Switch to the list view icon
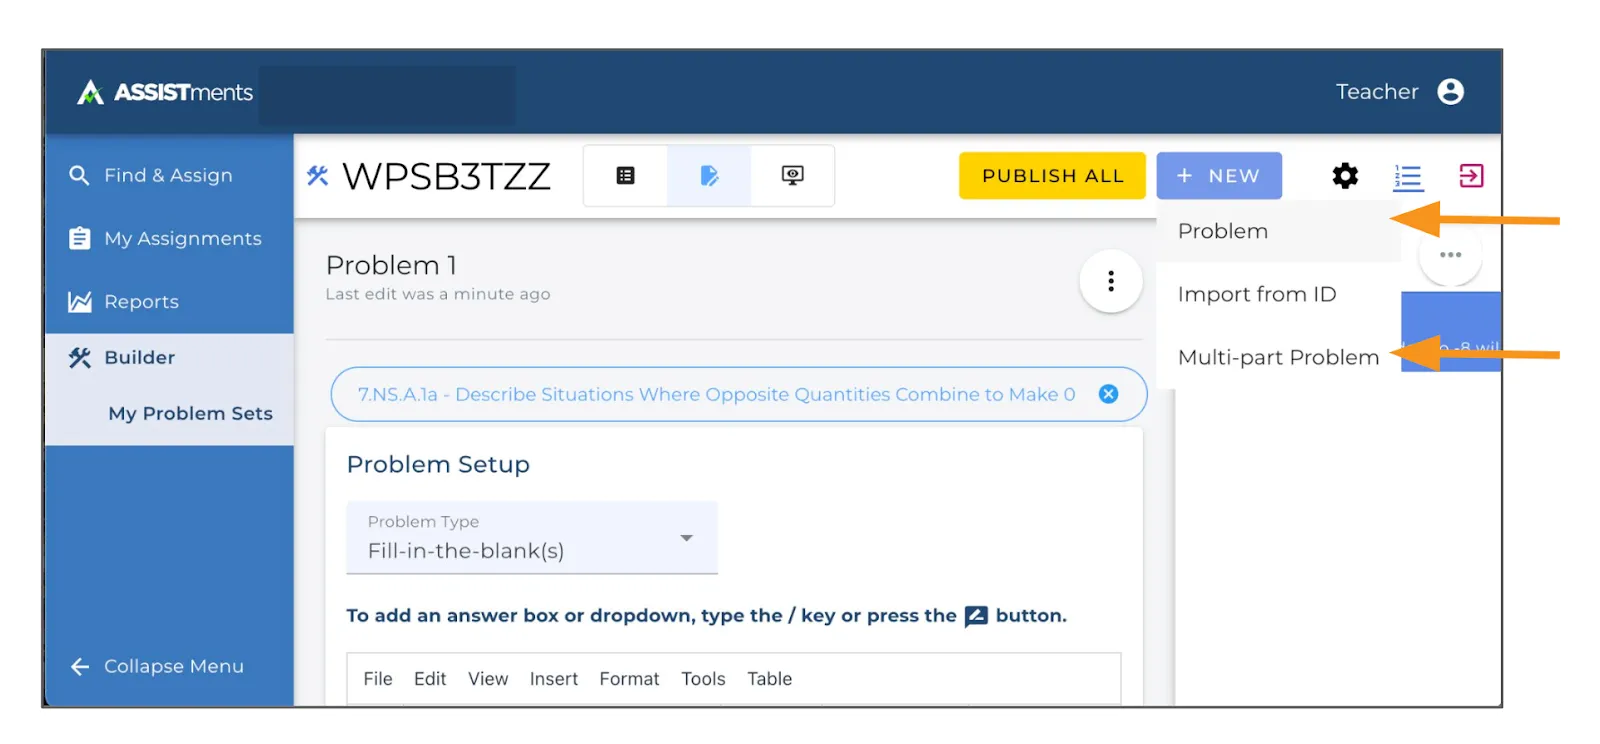 pyautogui.click(x=625, y=176)
